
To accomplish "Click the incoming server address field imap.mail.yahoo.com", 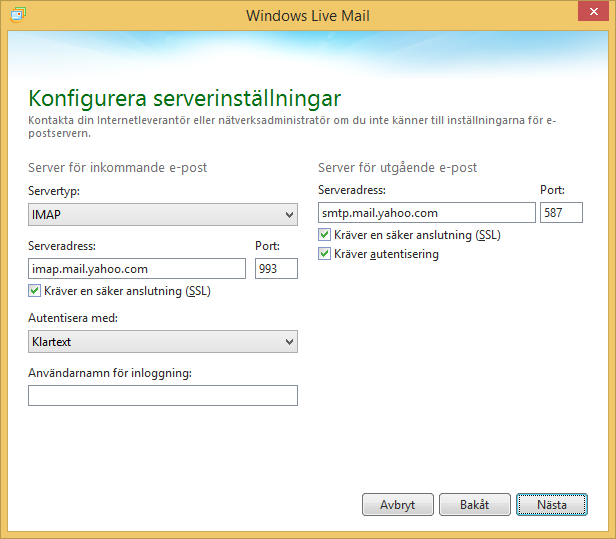I will coord(137,269).
